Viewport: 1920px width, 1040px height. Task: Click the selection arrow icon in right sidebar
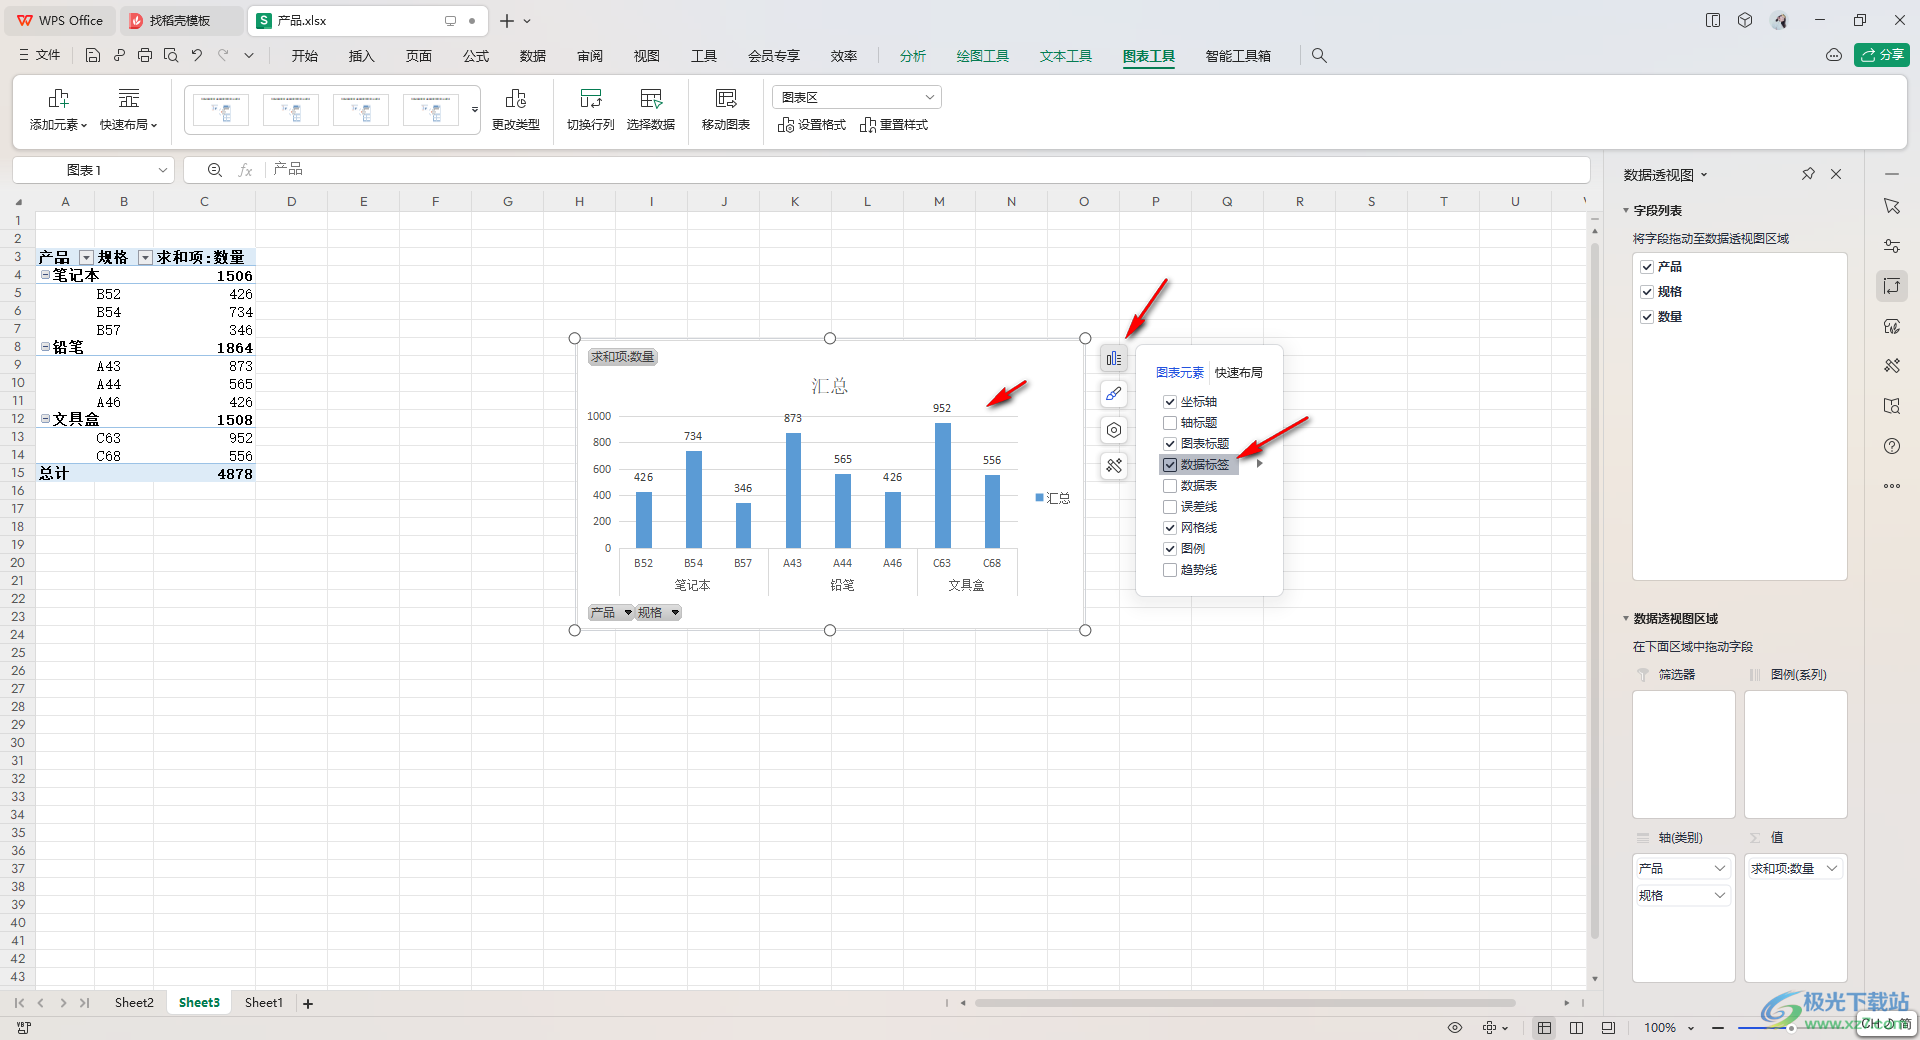tap(1892, 206)
